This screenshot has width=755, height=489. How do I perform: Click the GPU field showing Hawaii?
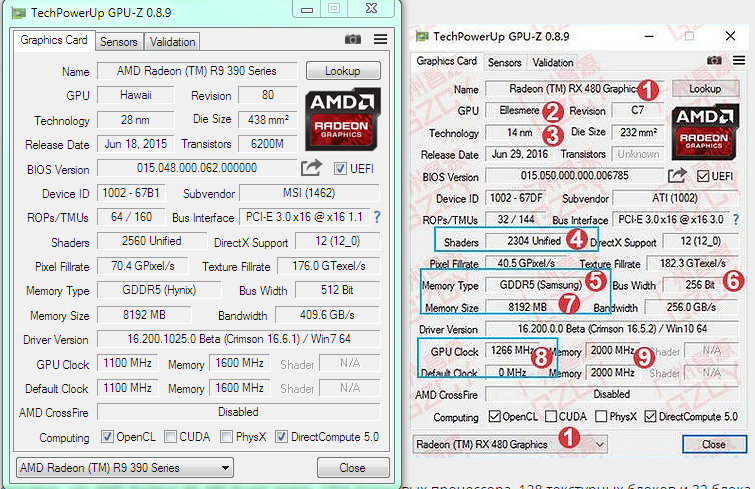tap(136, 95)
